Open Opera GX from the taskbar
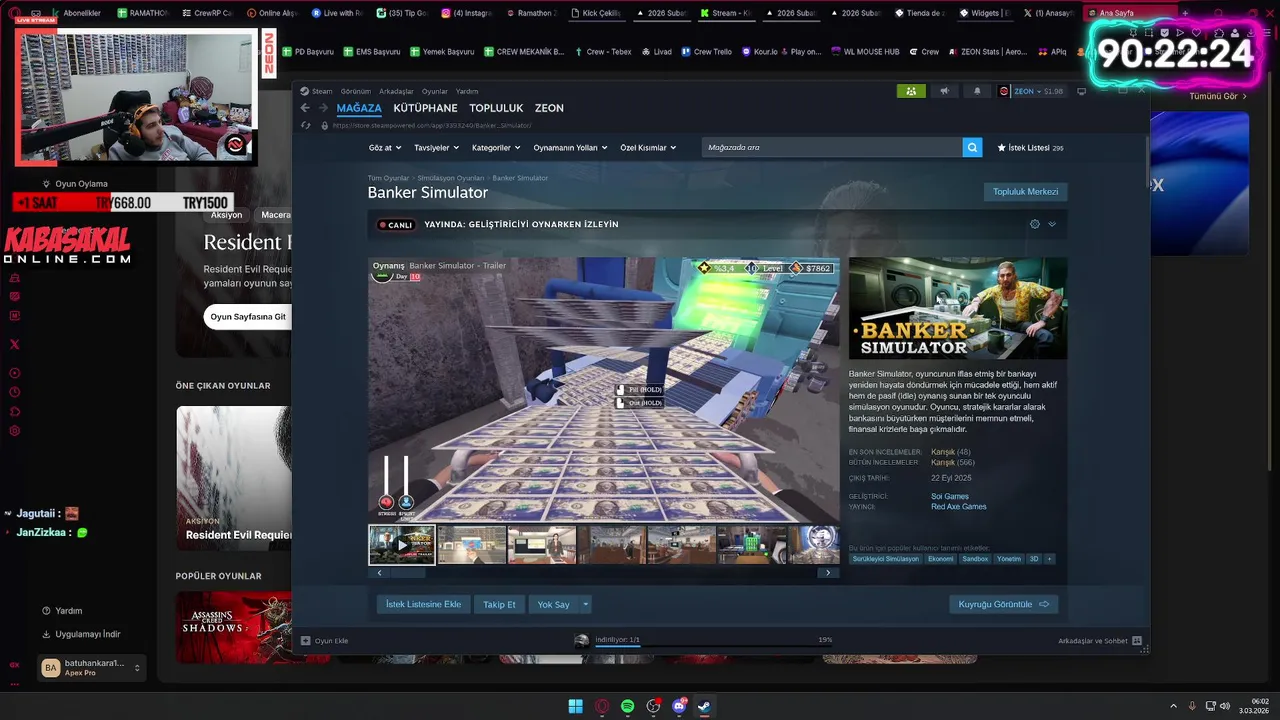 601,706
